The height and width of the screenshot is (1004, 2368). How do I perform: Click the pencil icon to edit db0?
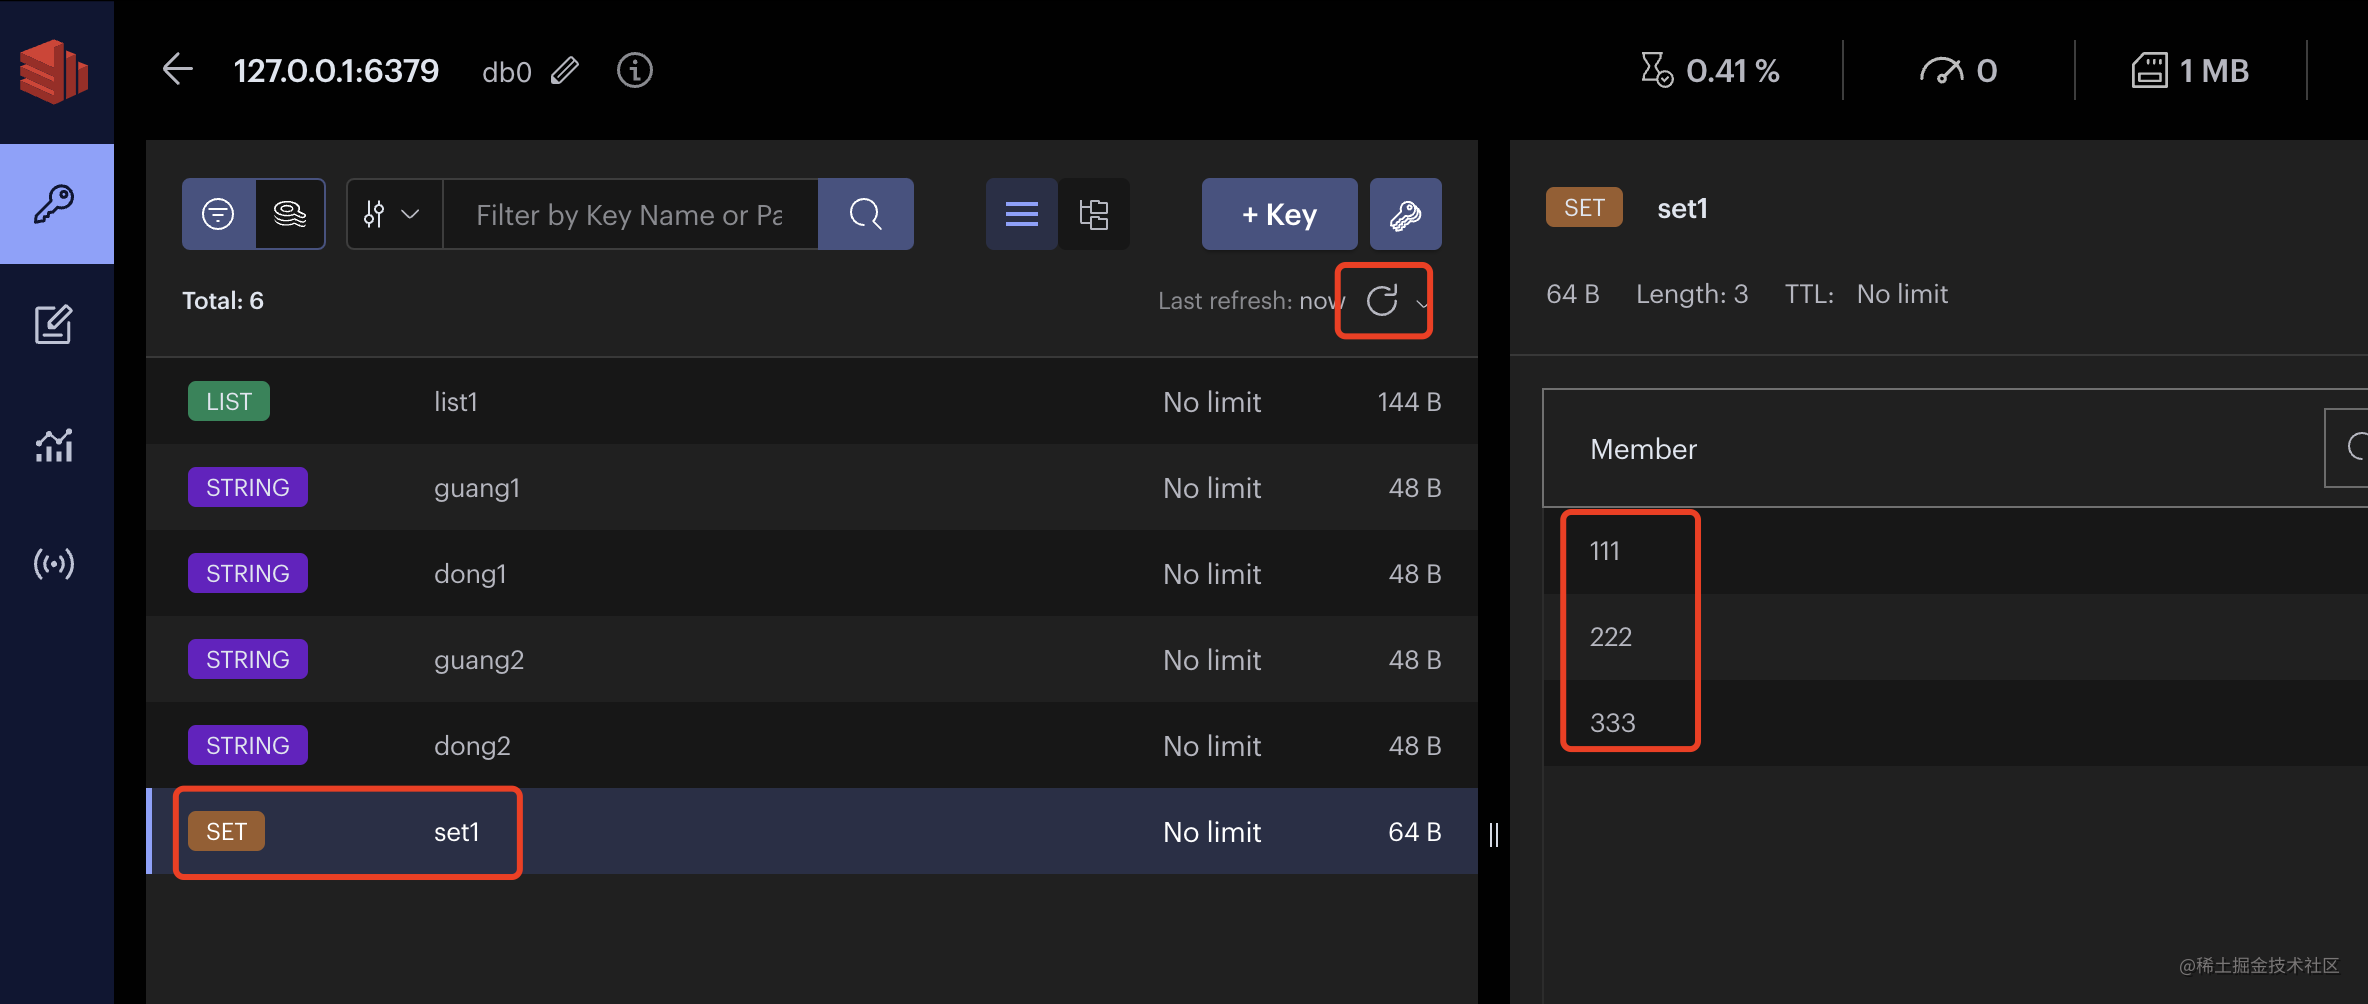tap(565, 71)
